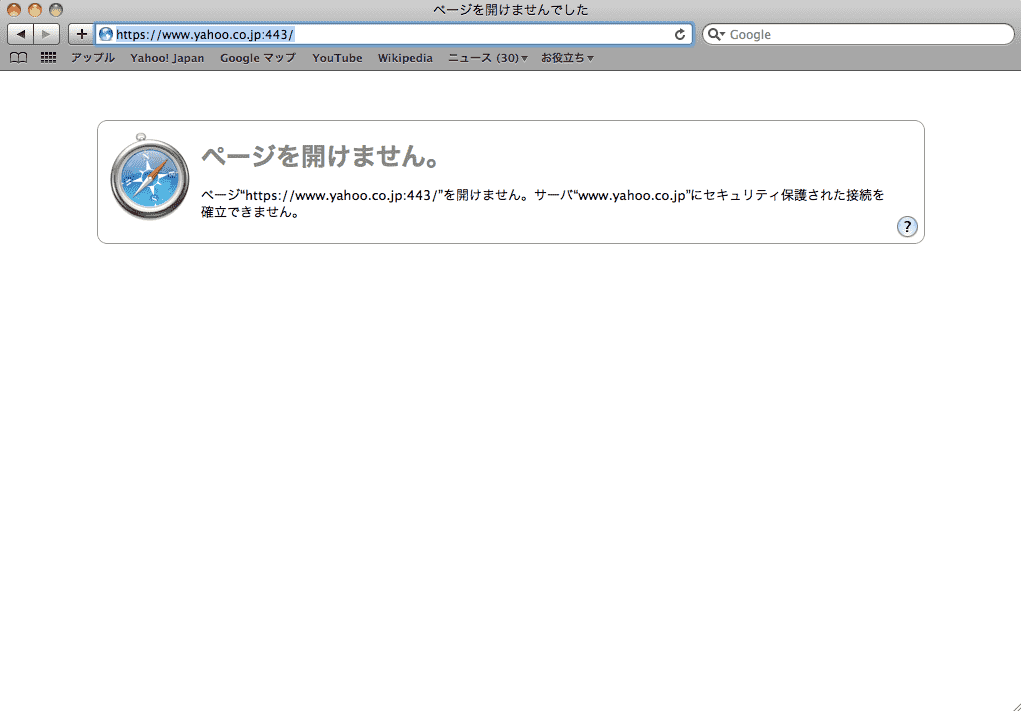Viewport: 1021px width, 711px height.
Task: Focus the URL address field
Action: click(x=393, y=35)
